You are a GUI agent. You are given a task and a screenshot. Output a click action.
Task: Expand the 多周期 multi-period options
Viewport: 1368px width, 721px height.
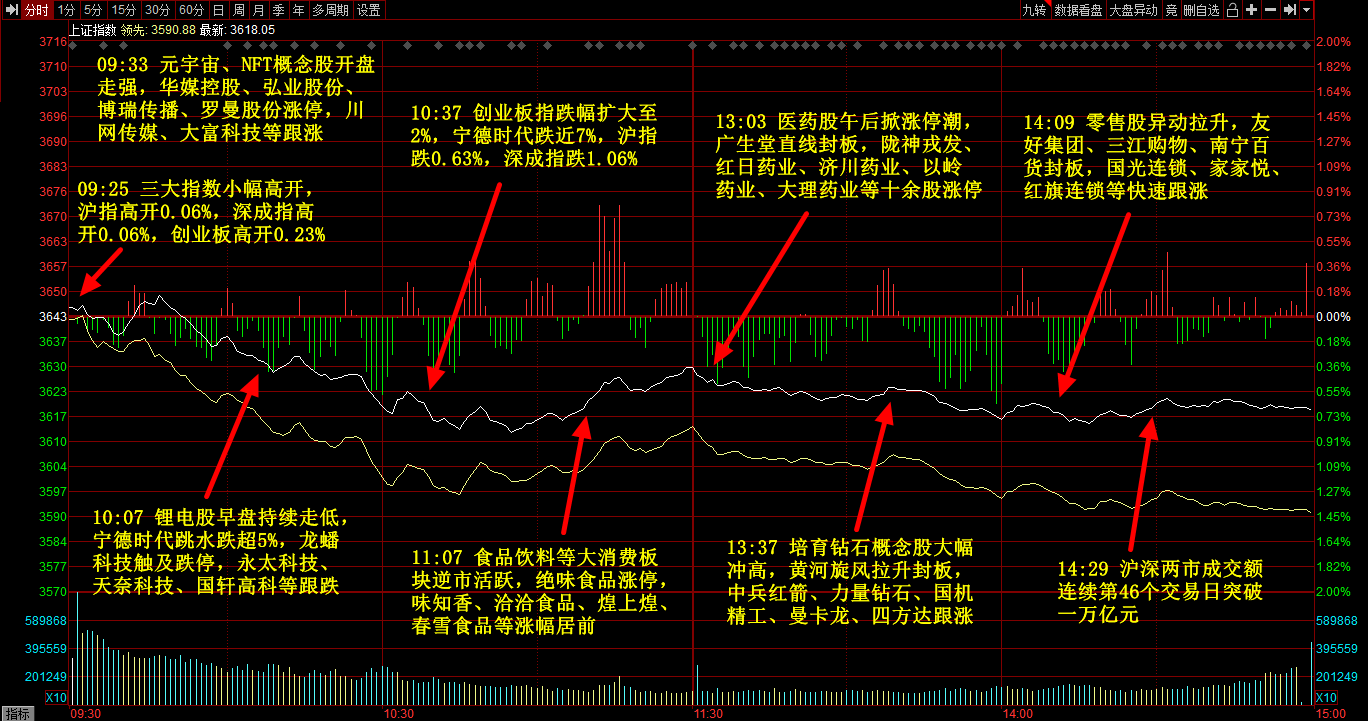tap(330, 10)
